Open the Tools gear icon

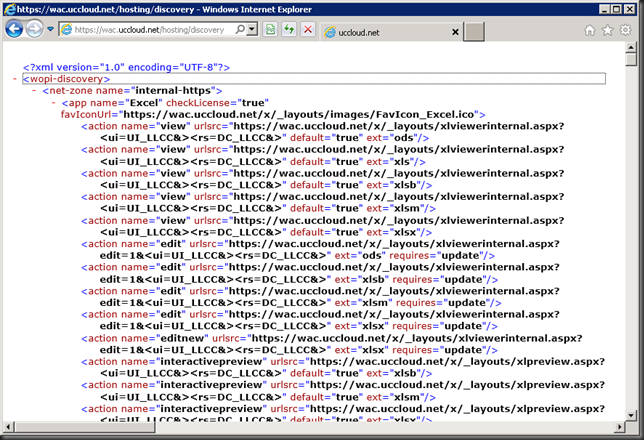(x=625, y=30)
